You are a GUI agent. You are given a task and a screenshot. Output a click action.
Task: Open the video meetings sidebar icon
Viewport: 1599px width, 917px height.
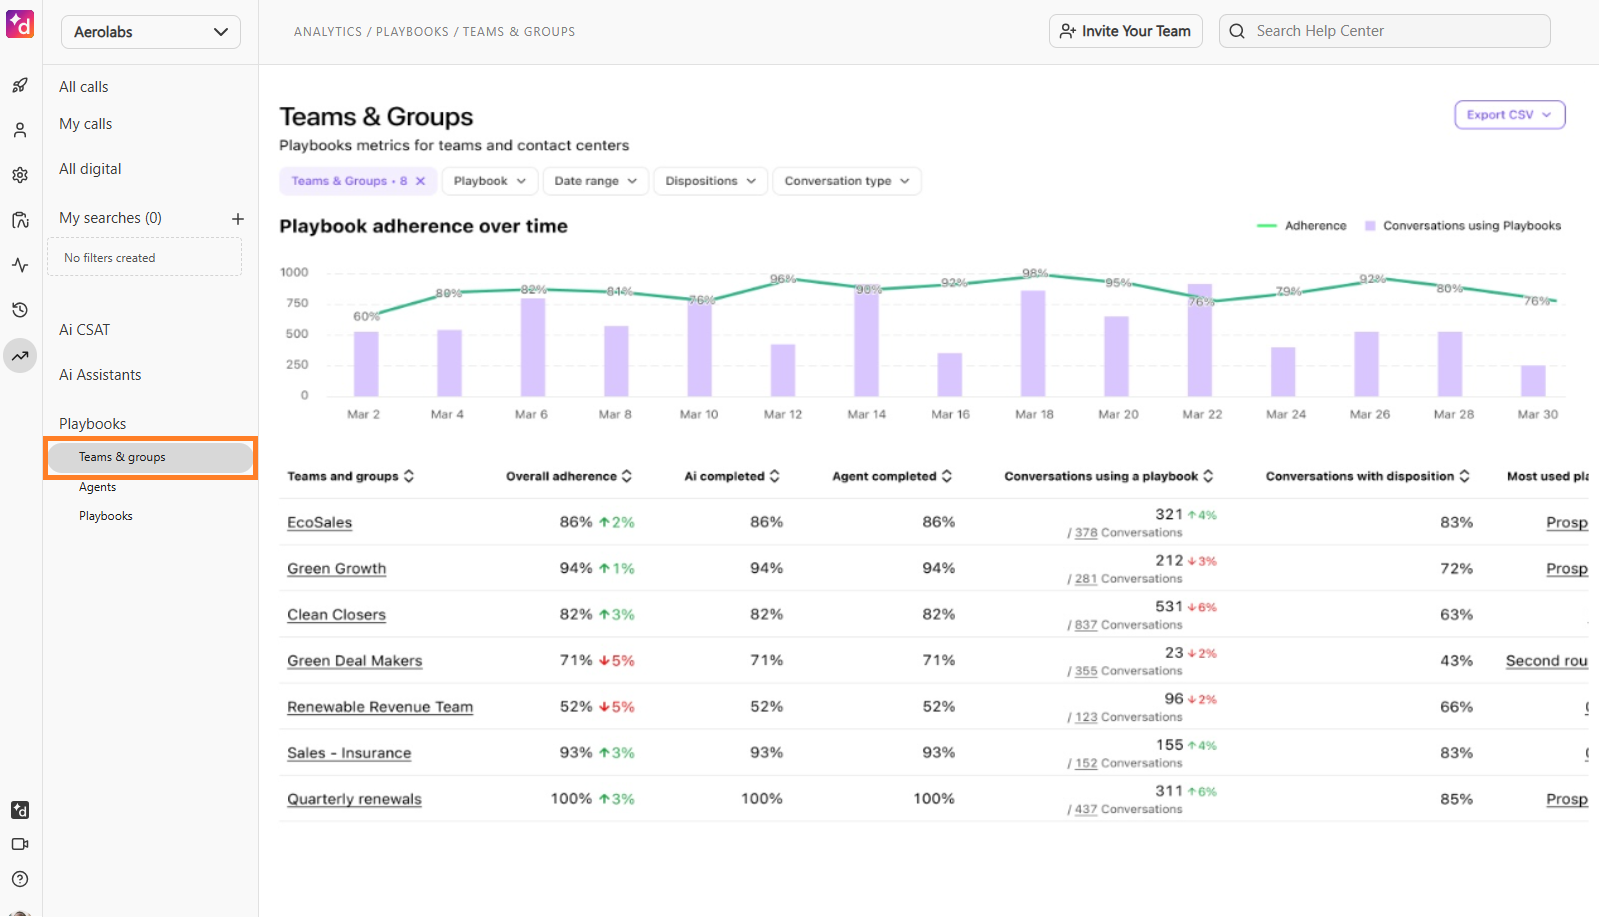(20, 844)
